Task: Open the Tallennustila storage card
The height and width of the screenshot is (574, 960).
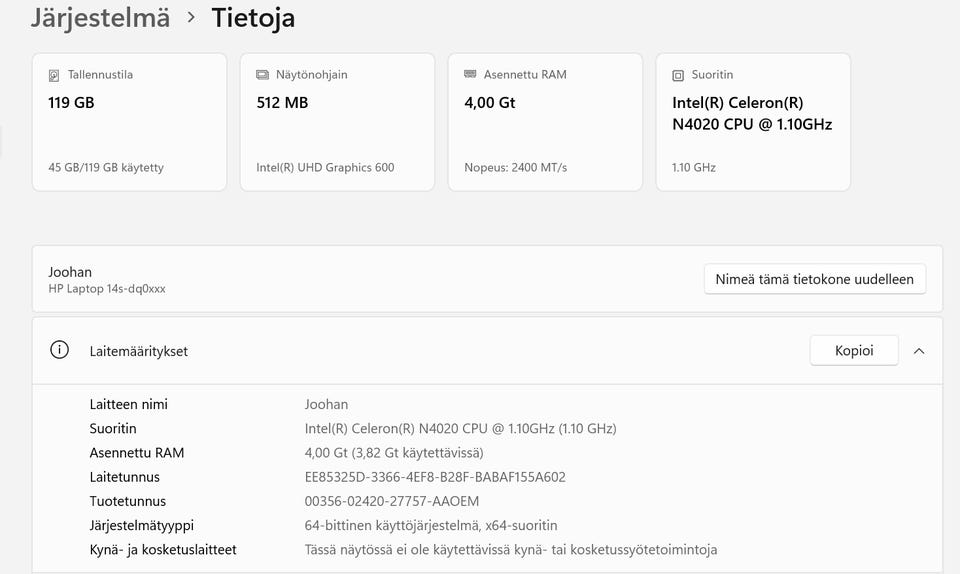Action: coord(129,122)
